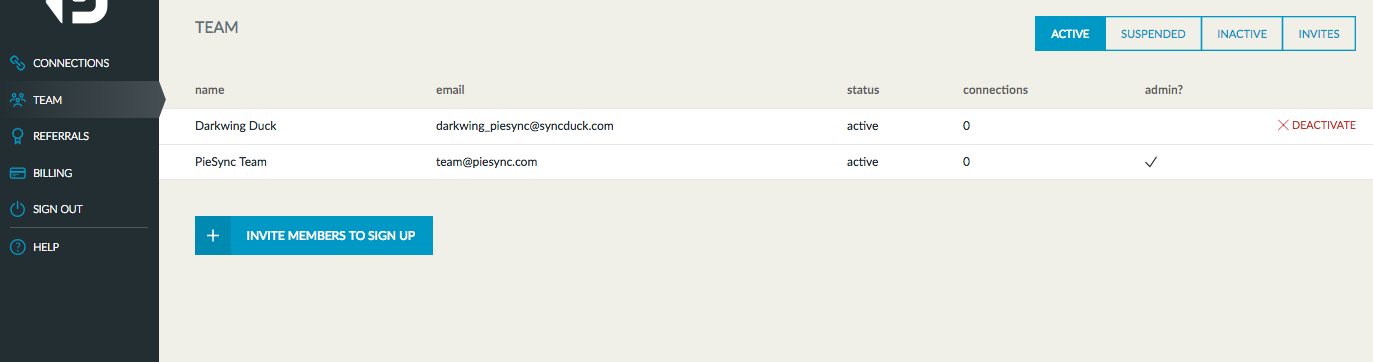Viewport: 1373px width, 362px height.
Task: Toggle the admin checkmark for PieSync Team
Action: pyautogui.click(x=1150, y=162)
